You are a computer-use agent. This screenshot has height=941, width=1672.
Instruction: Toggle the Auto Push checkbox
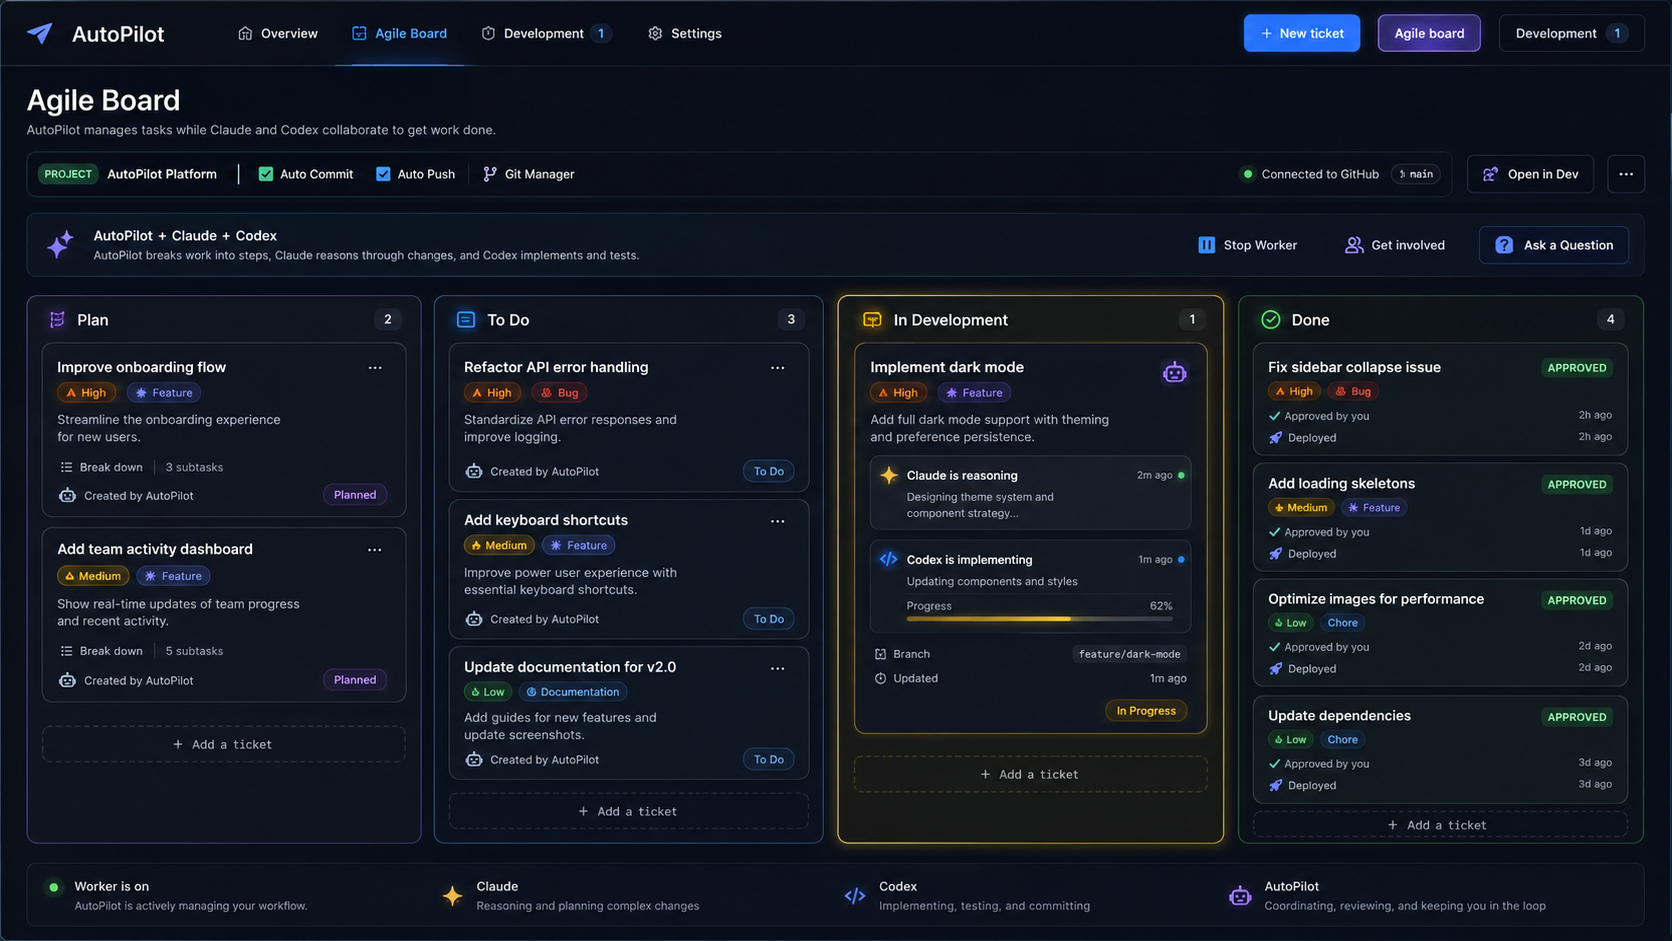383,174
